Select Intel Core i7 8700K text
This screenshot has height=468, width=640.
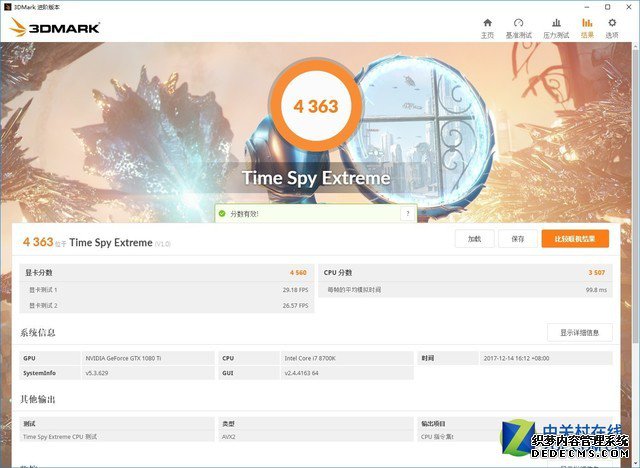310,358
